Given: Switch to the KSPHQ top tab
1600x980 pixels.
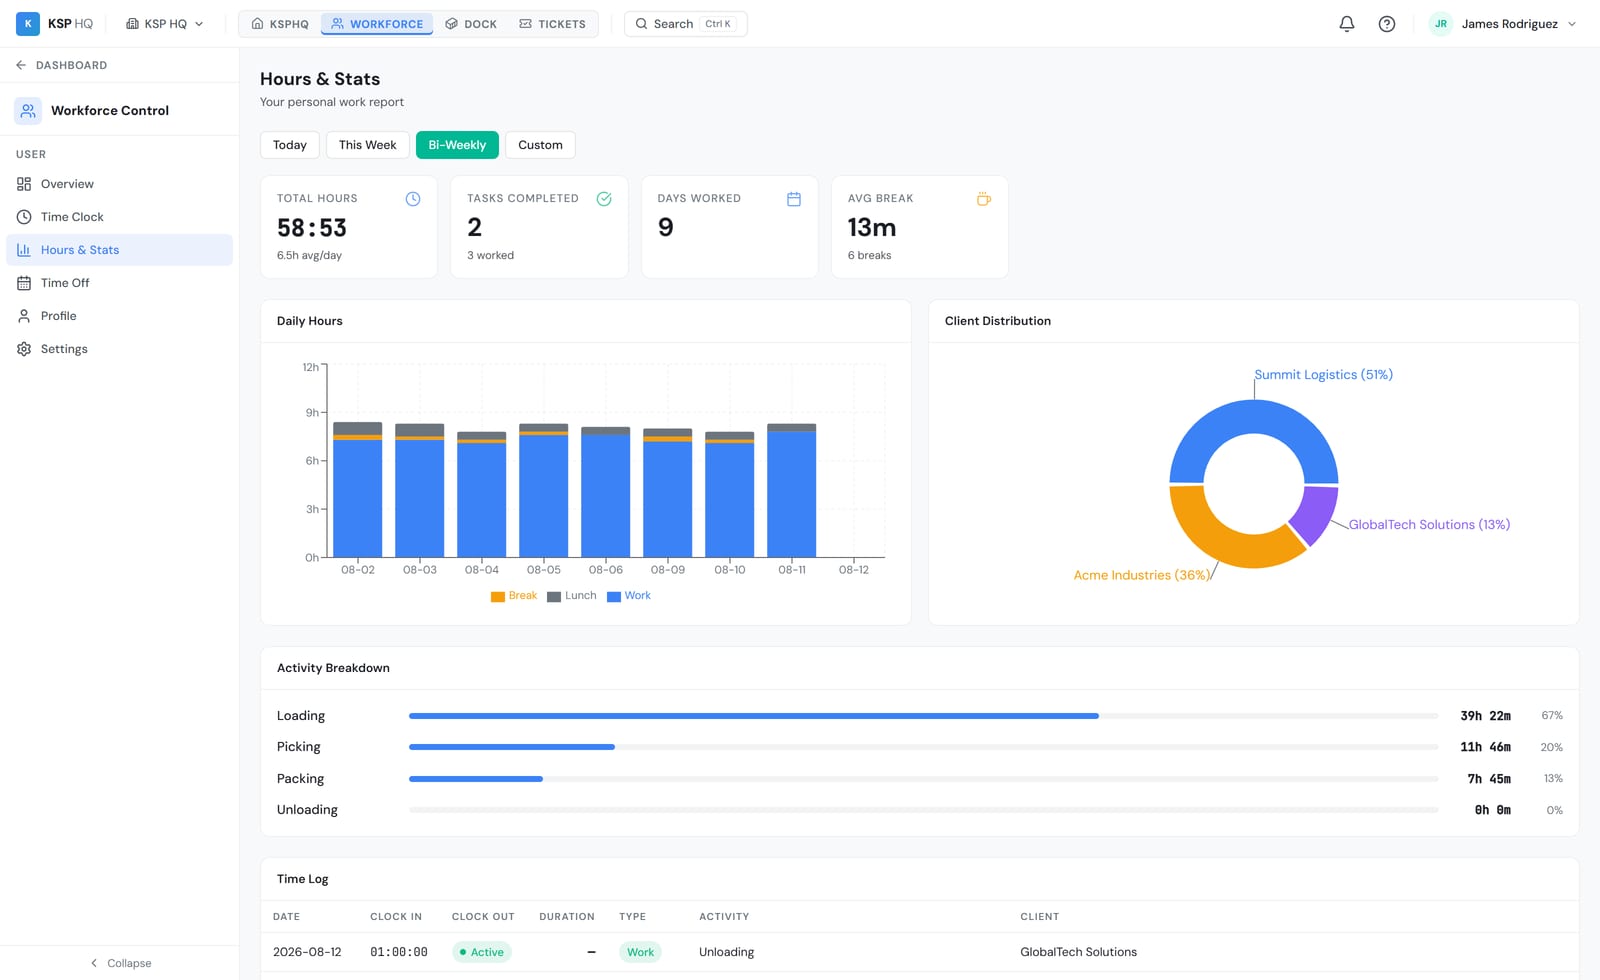Looking at the screenshot, I should click(280, 24).
